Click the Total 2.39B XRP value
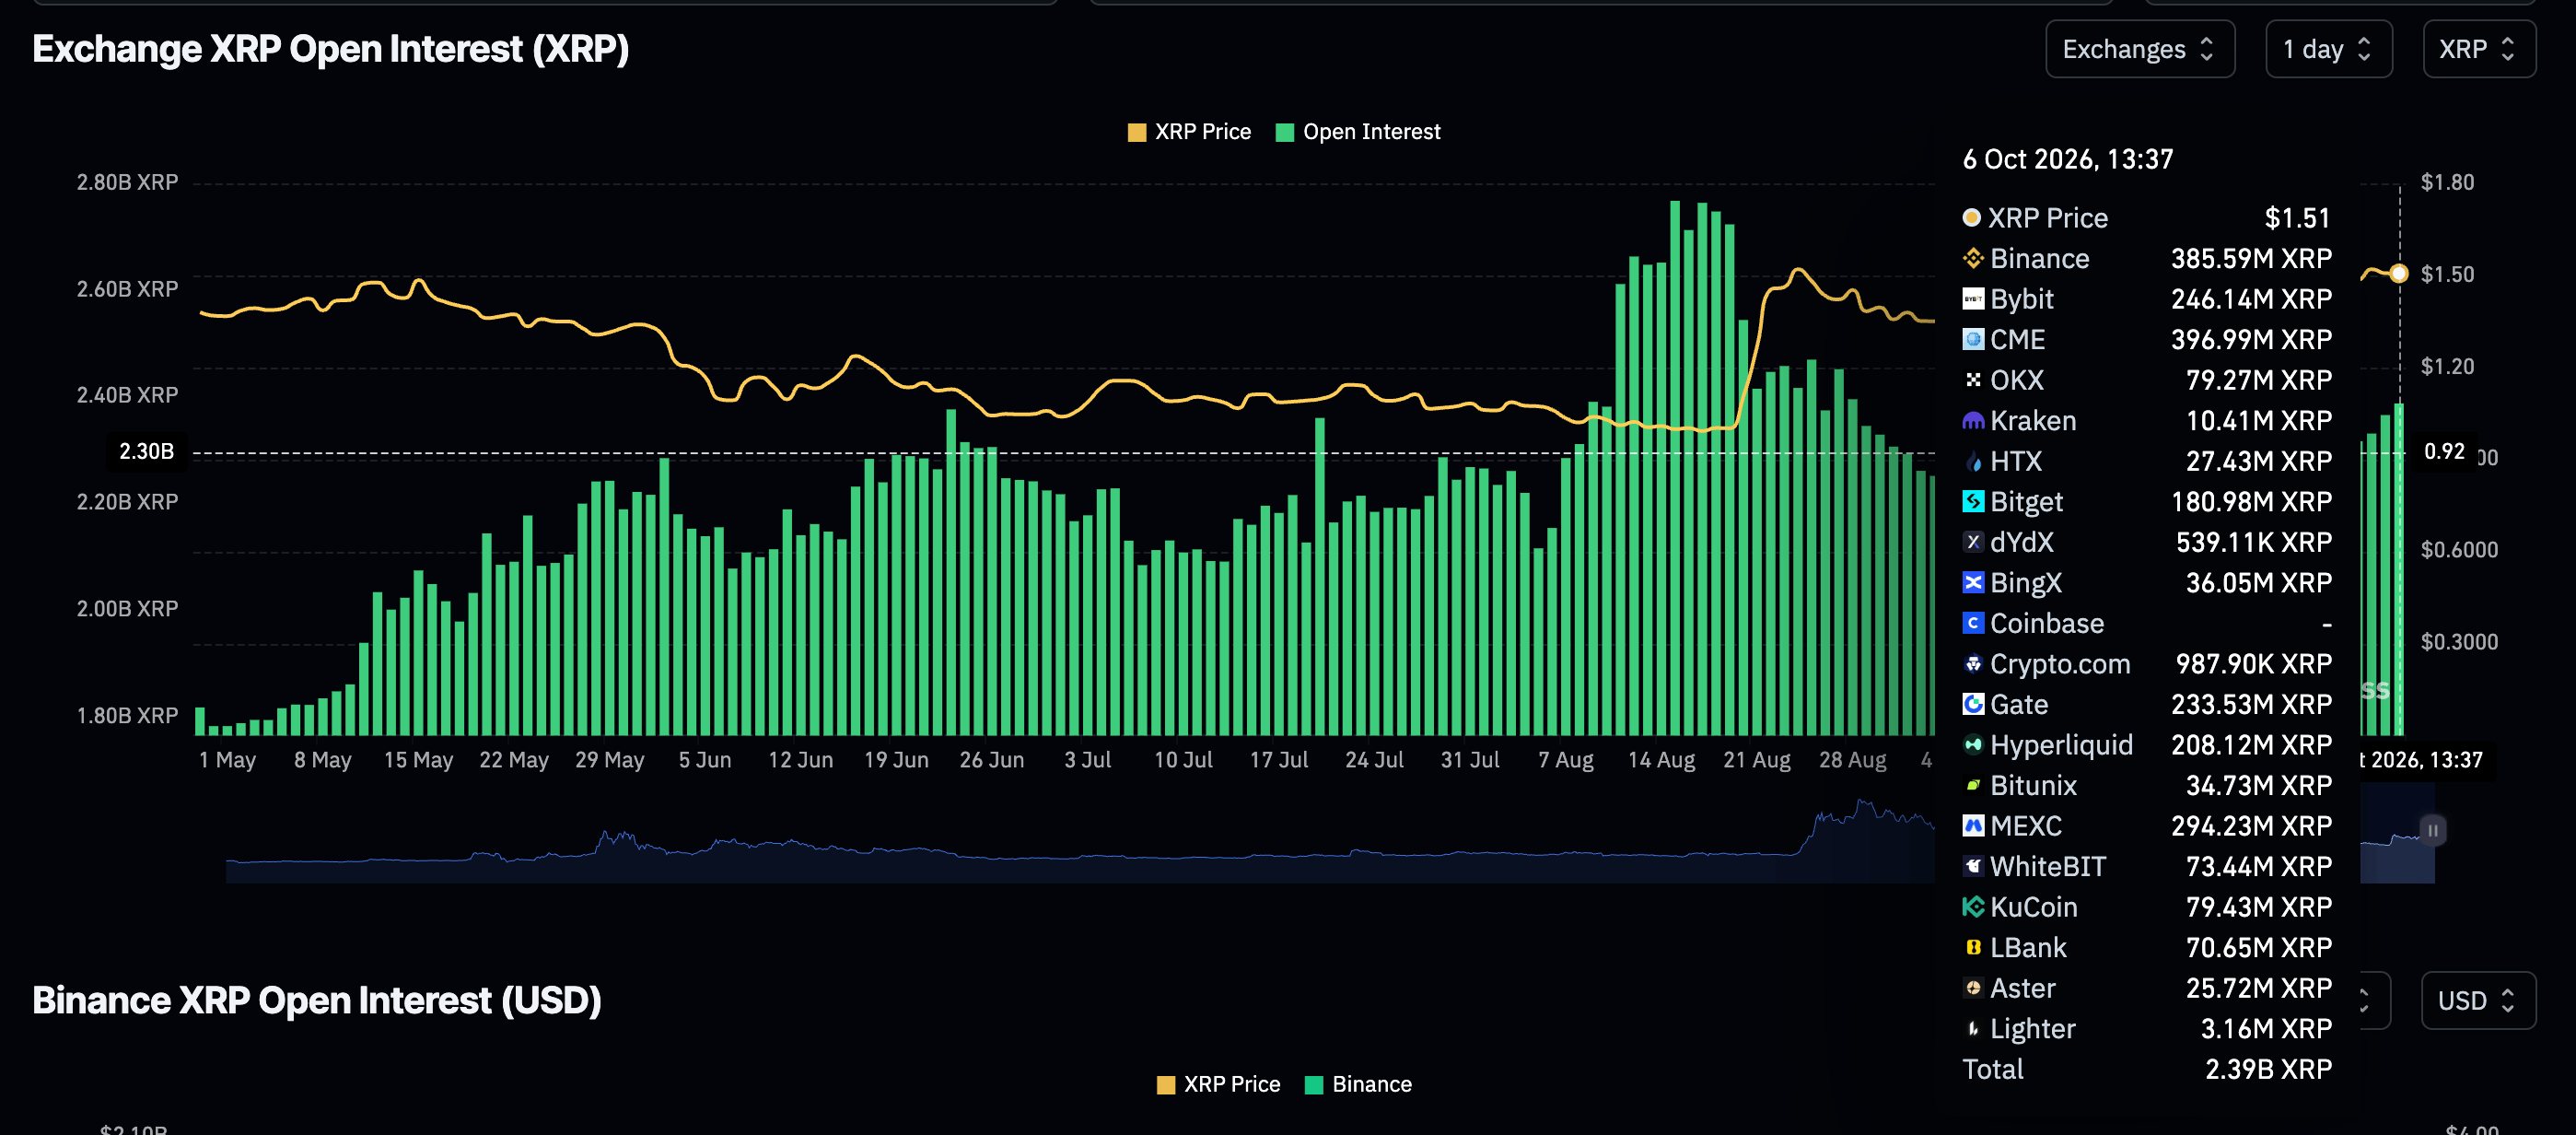2576x1135 pixels. pos(2268,1069)
